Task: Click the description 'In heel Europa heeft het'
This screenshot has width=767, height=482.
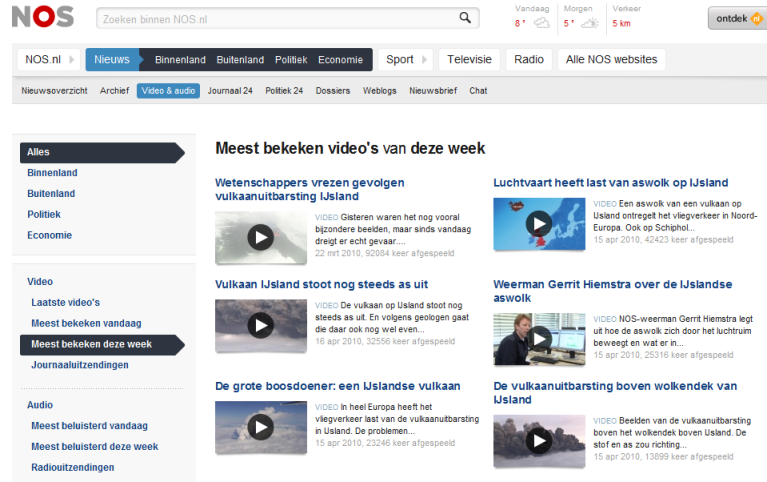Action: [397, 419]
